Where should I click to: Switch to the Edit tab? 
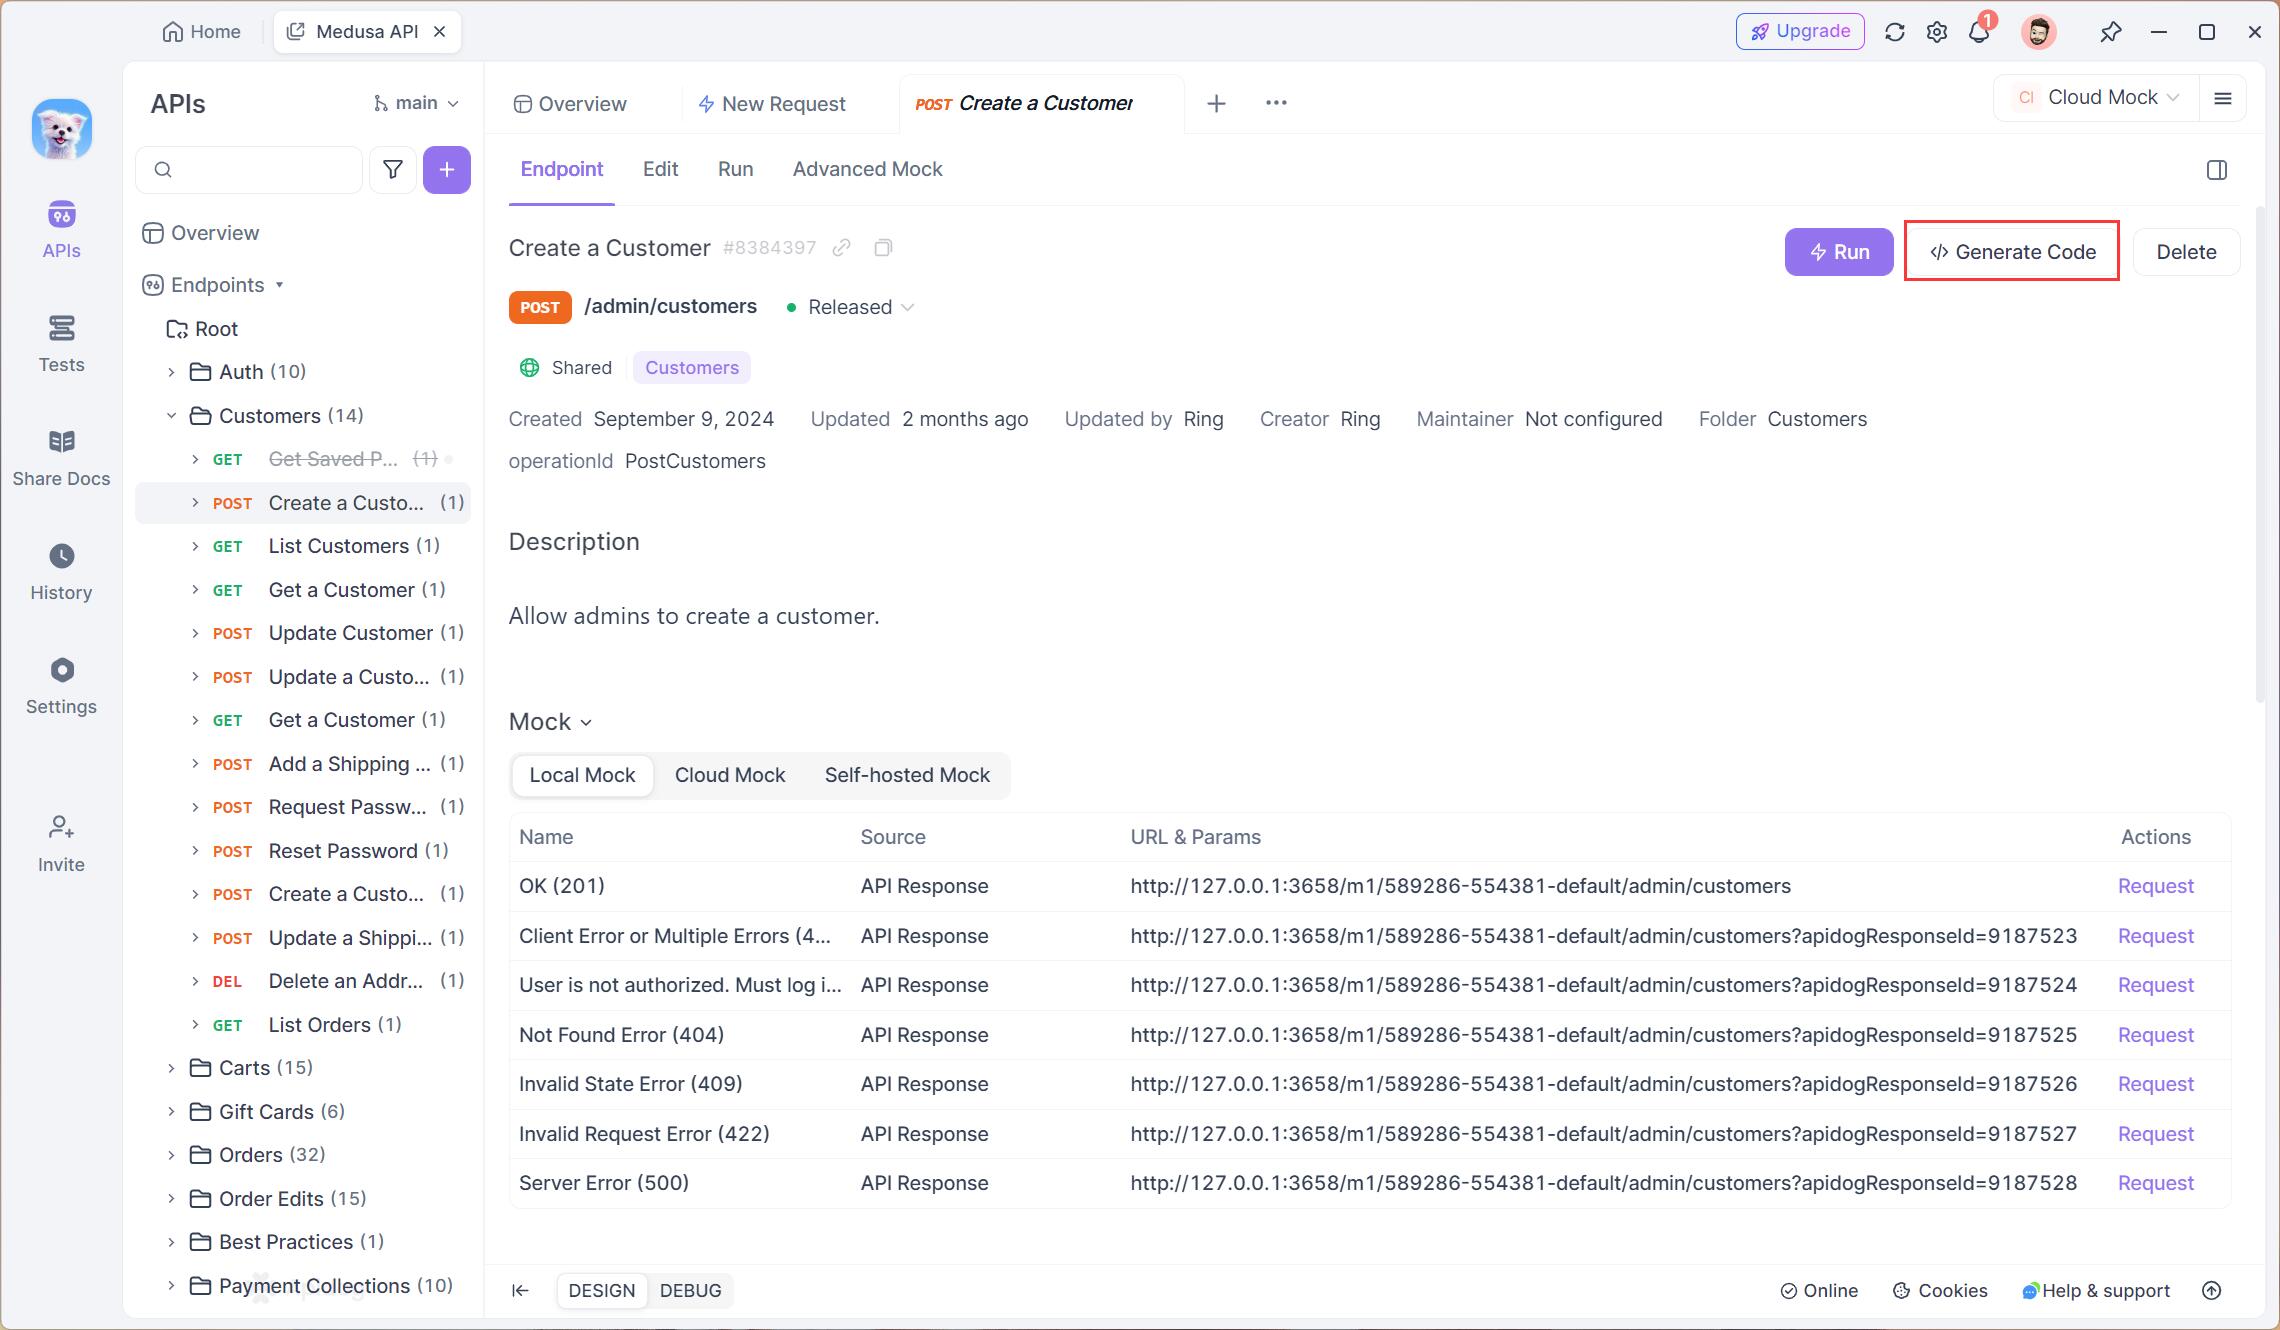click(x=660, y=169)
